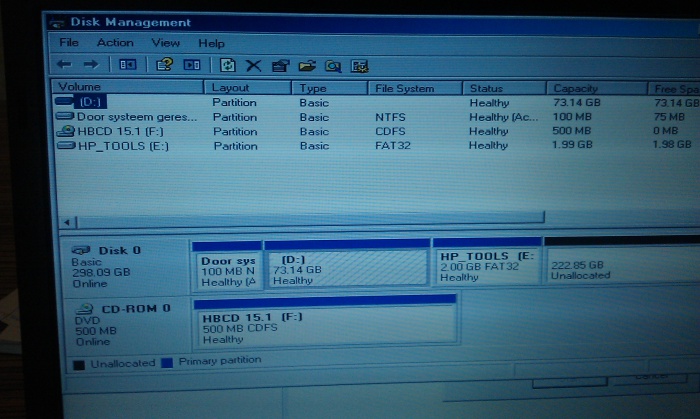
Task: Open the Action menu
Action: click(x=115, y=43)
